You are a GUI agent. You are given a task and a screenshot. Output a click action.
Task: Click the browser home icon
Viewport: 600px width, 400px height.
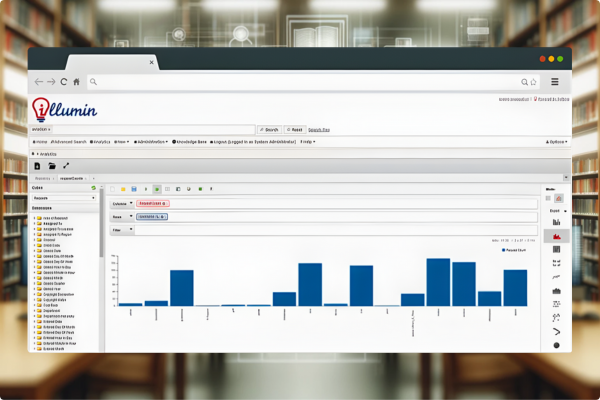tap(76, 81)
